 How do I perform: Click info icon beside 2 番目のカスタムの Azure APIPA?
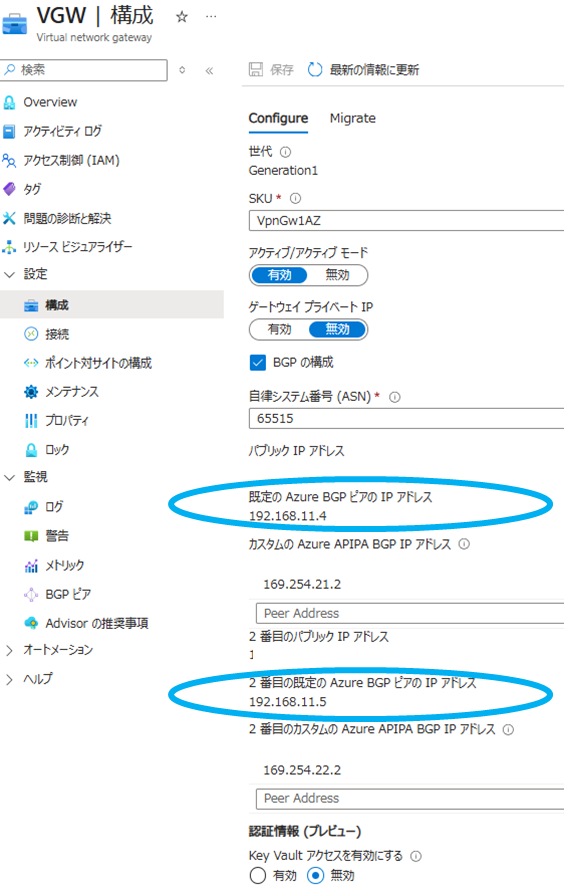pyautogui.click(x=508, y=730)
